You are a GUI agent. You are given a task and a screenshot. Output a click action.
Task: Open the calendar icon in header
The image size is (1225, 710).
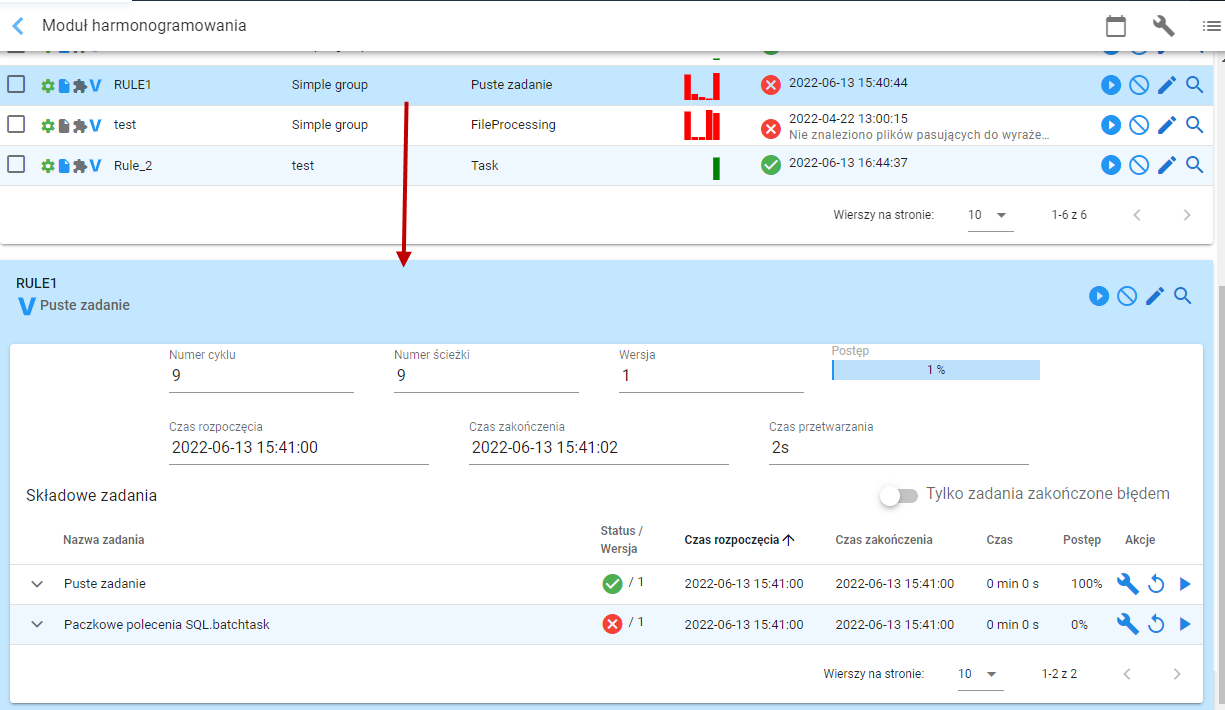click(x=1116, y=26)
